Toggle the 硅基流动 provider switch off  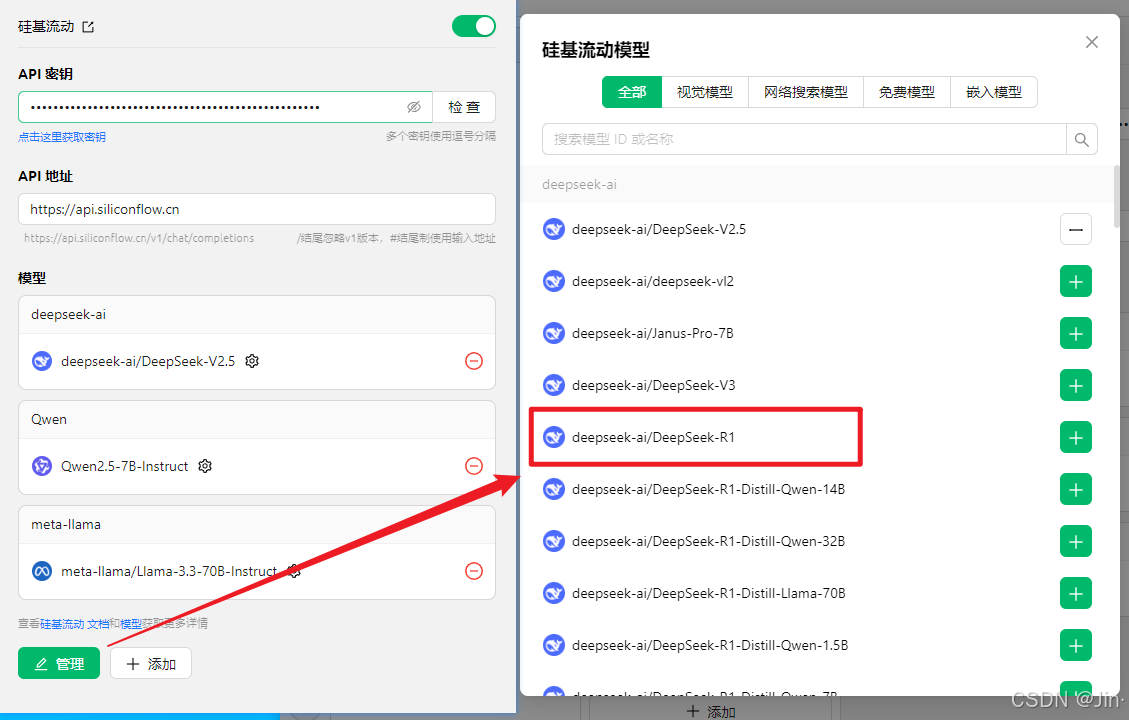click(x=474, y=27)
